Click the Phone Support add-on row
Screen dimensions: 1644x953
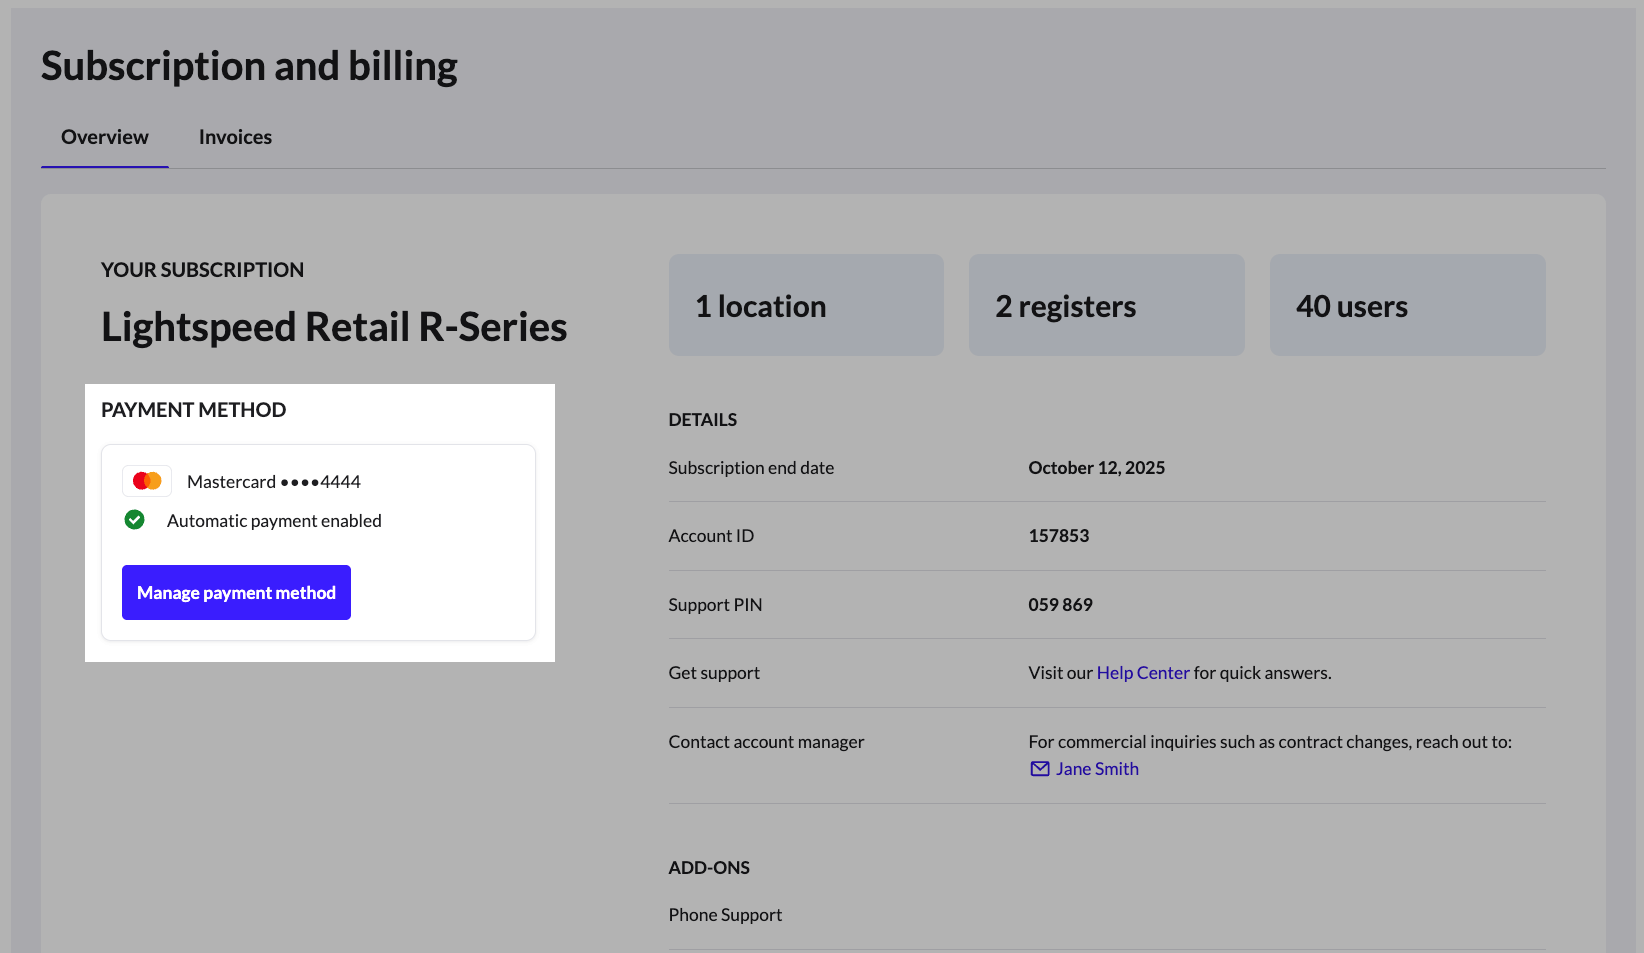tap(725, 915)
